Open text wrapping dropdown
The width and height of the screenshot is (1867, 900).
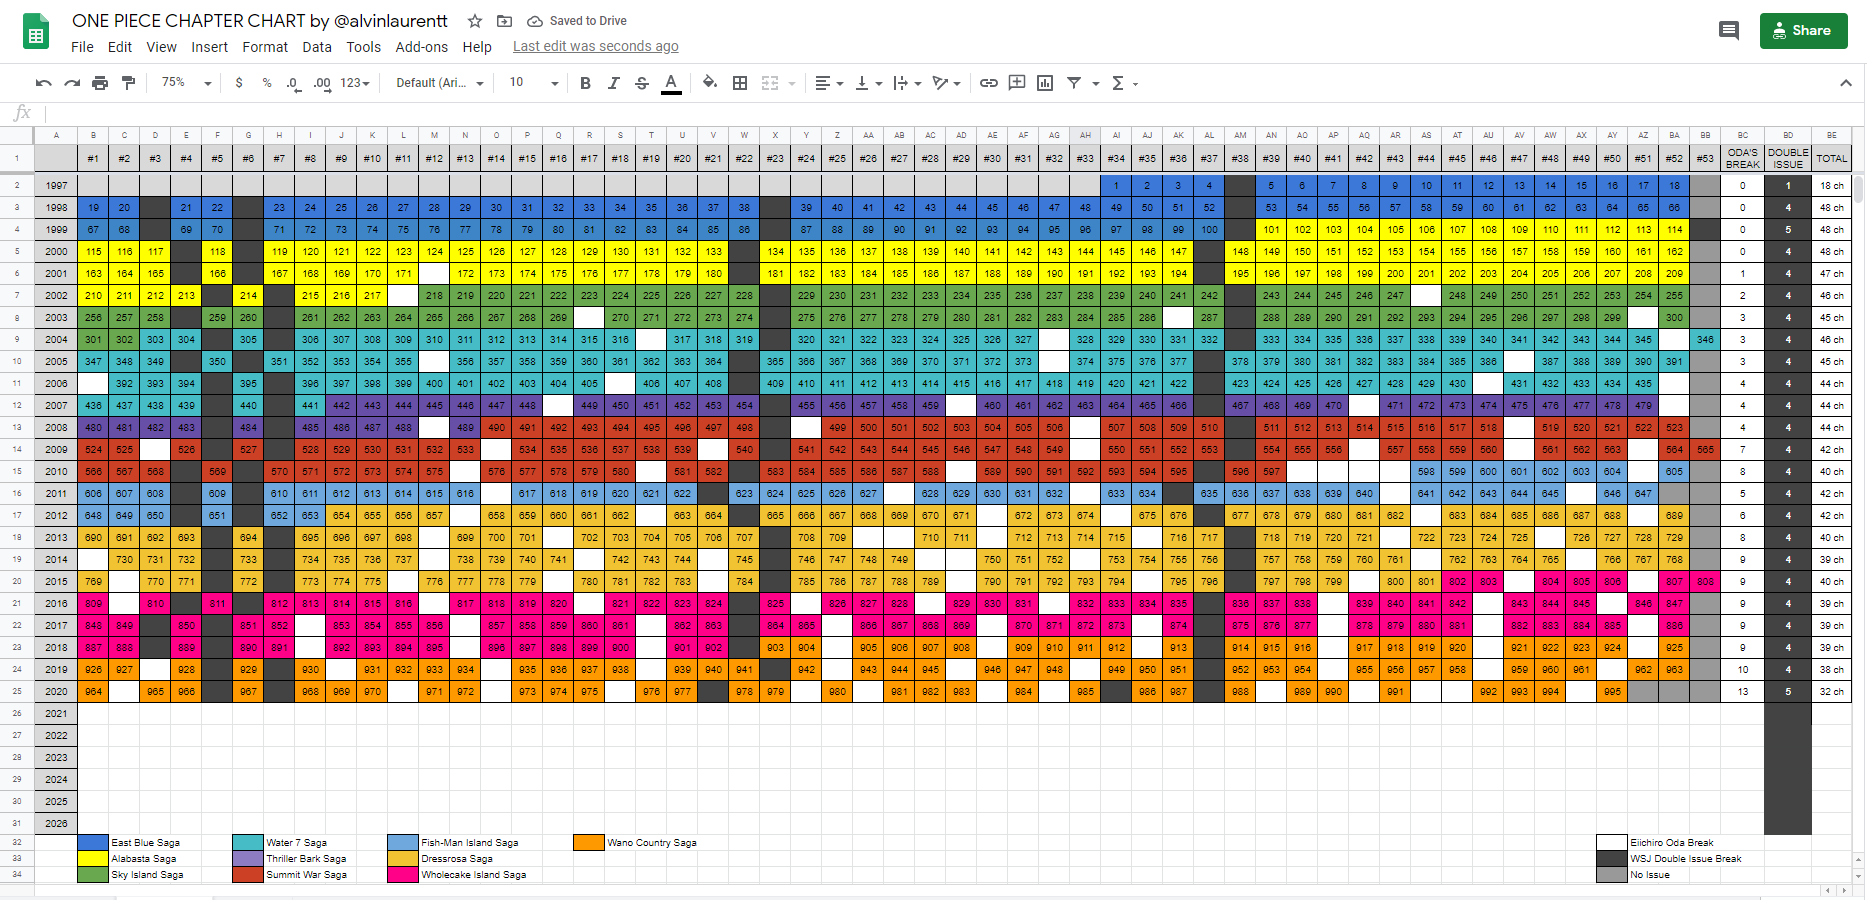(907, 83)
